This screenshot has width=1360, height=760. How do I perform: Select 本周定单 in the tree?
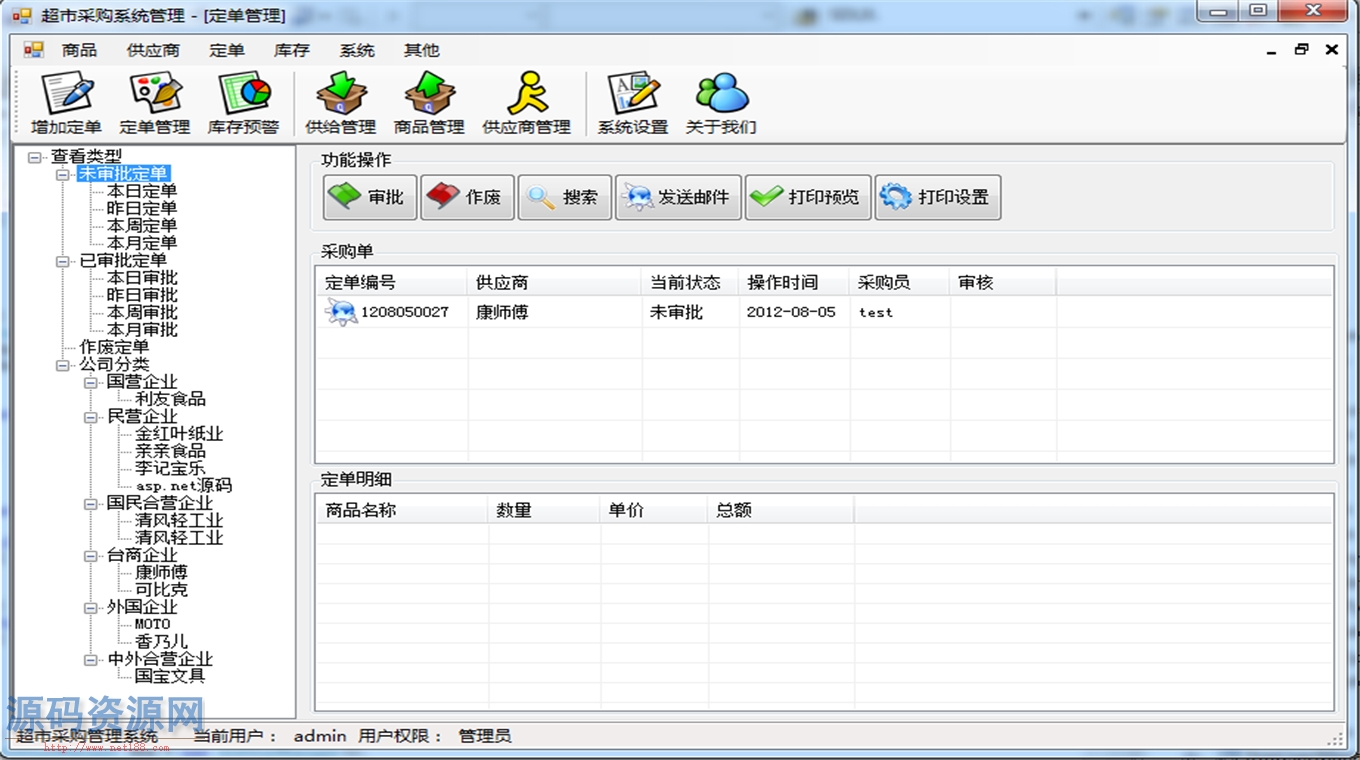click(x=142, y=226)
